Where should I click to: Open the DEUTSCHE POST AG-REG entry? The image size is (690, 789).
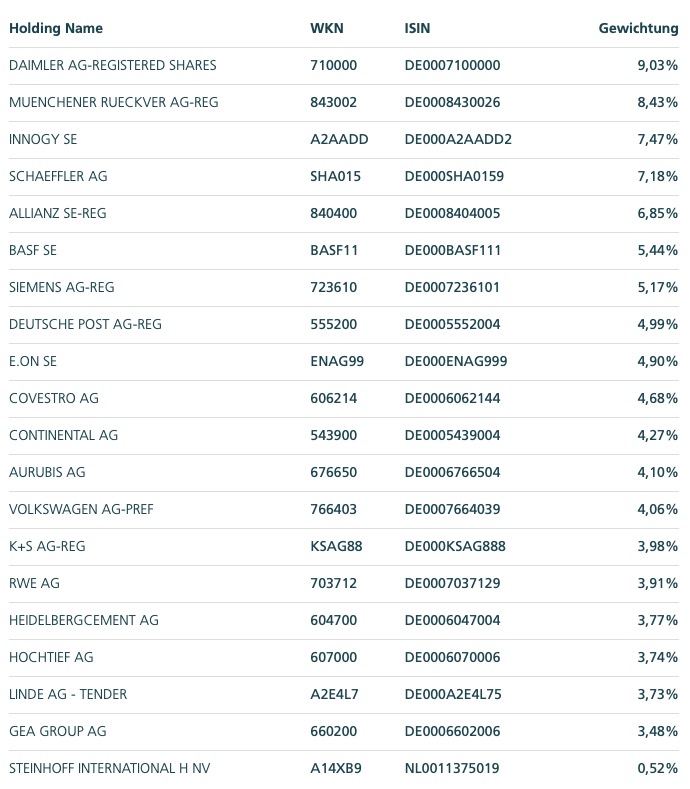pos(85,324)
